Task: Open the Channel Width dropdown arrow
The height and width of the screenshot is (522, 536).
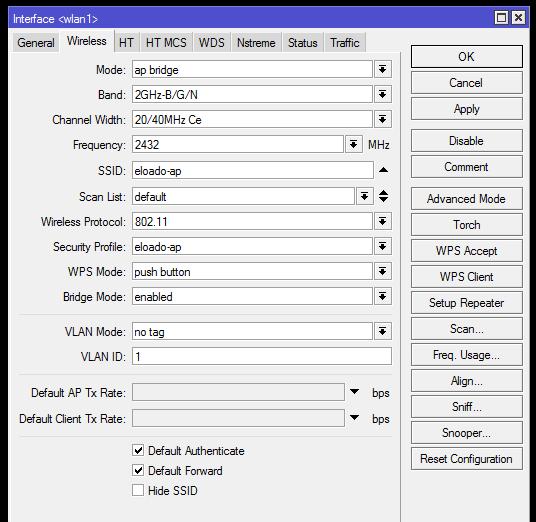Action: click(383, 119)
